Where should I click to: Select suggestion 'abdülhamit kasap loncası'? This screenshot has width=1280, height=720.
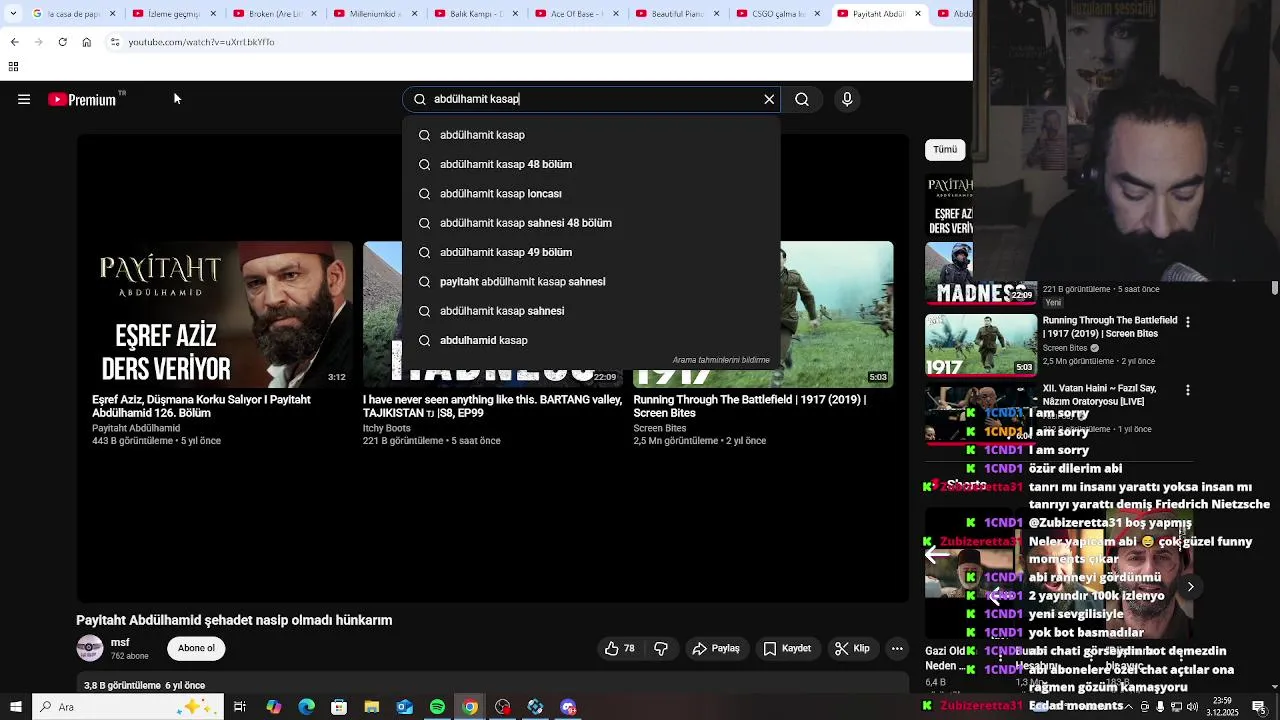[x=592, y=194]
